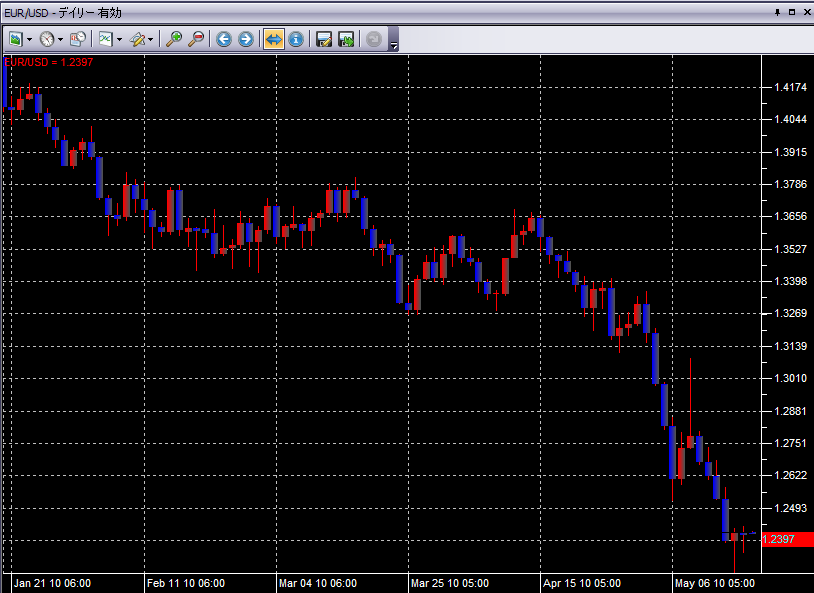Toggle the highlighted auto-scroll double-arrow button
The width and height of the screenshot is (814, 593).
[x=273, y=39]
